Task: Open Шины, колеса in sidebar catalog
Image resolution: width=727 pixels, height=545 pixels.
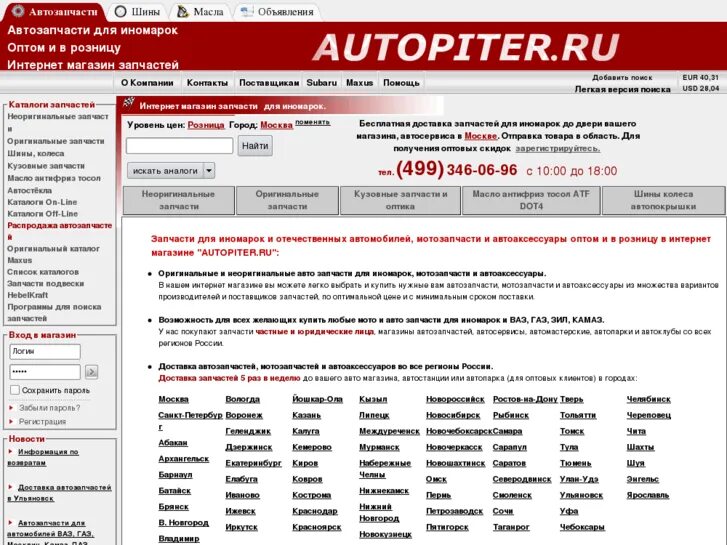Action: tap(36, 153)
